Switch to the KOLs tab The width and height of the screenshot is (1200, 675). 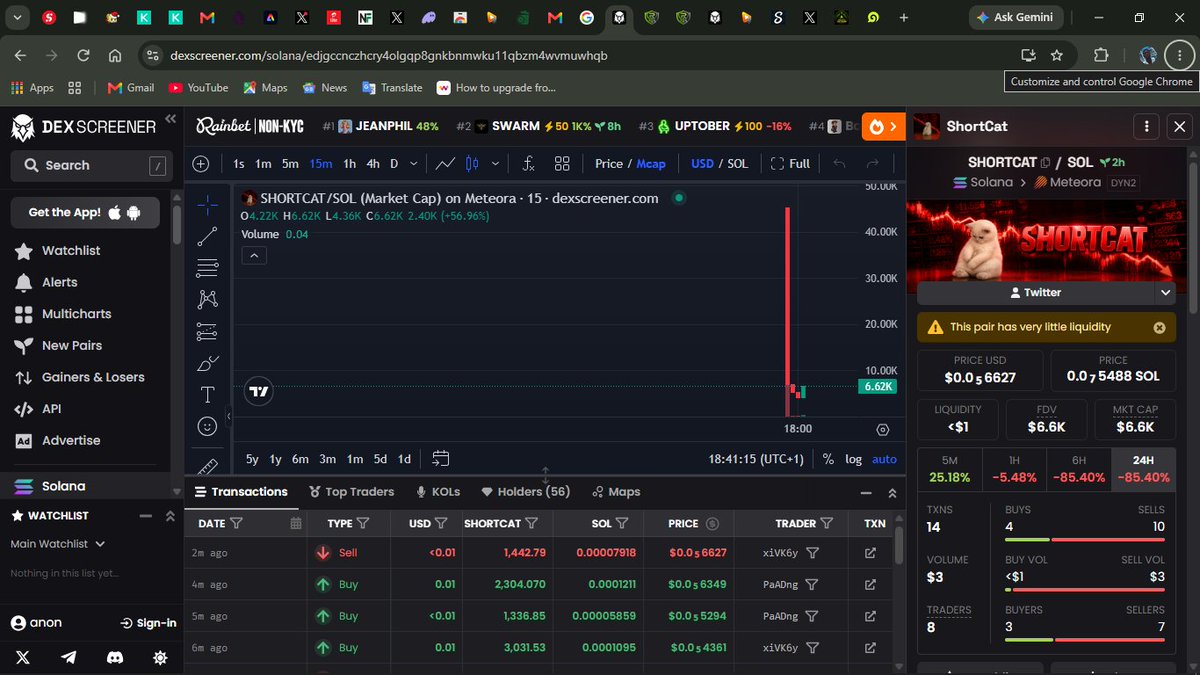[x=438, y=492]
